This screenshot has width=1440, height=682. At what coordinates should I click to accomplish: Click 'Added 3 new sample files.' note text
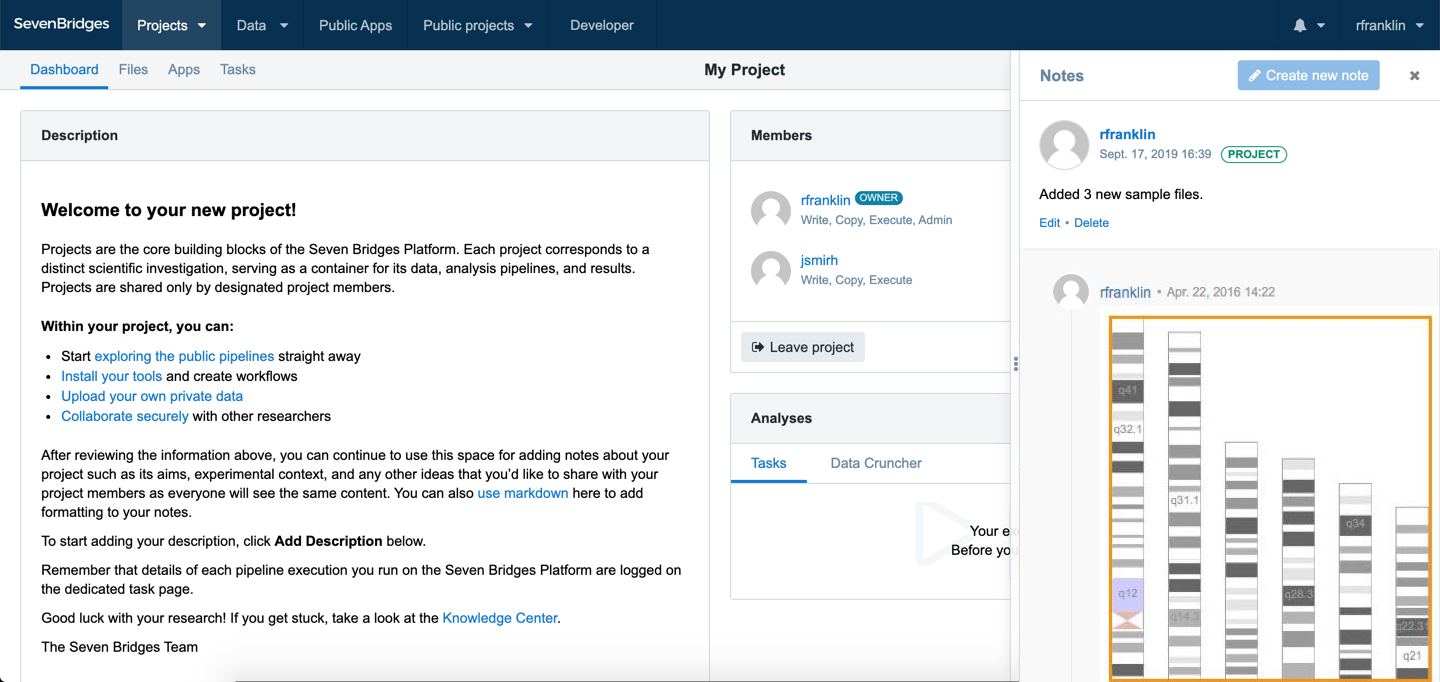1121,194
